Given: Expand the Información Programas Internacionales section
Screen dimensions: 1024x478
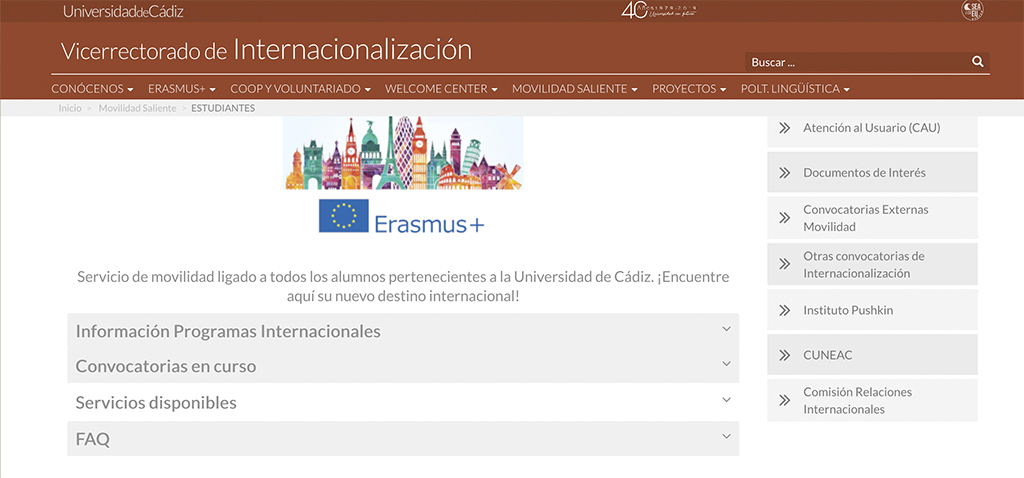Looking at the screenshot, I should [x=402, y=331].
